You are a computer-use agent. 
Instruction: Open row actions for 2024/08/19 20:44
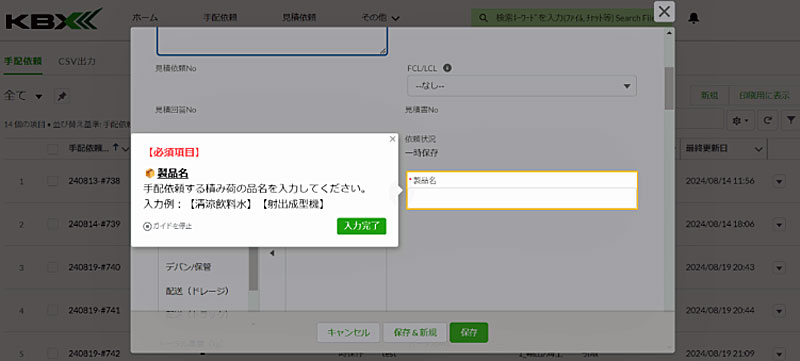coord(780,310)
